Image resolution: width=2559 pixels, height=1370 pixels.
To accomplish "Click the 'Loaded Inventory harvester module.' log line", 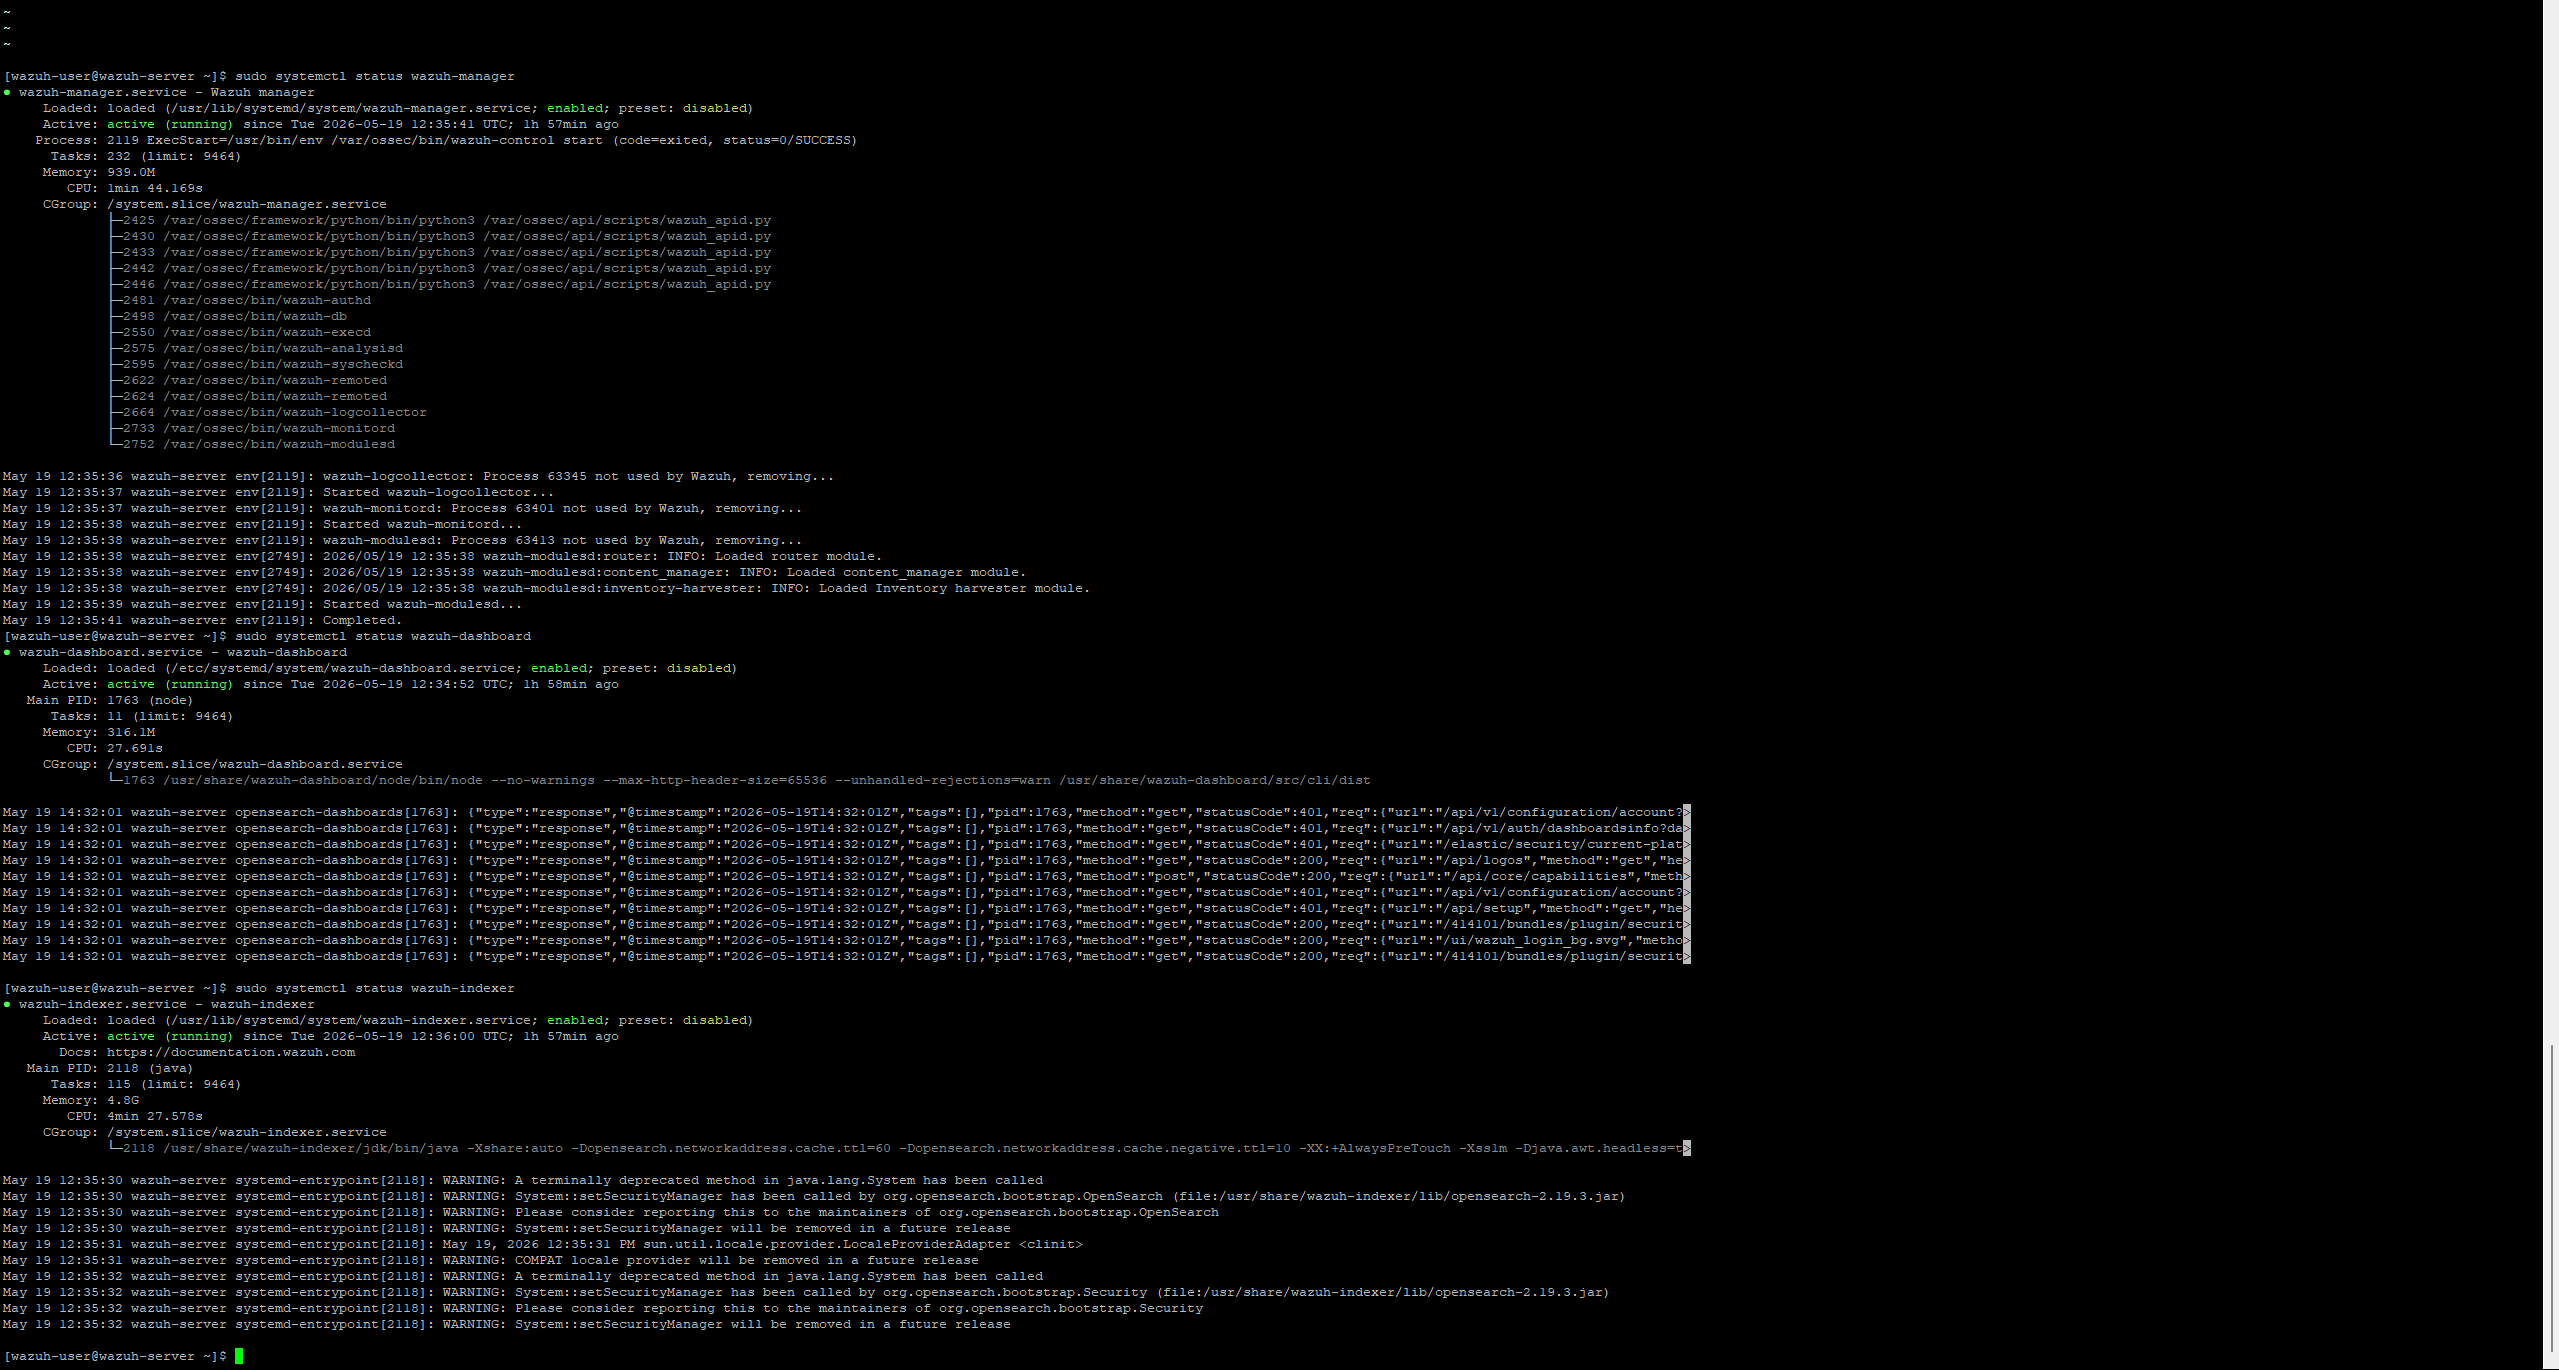I will coord(546,588).
